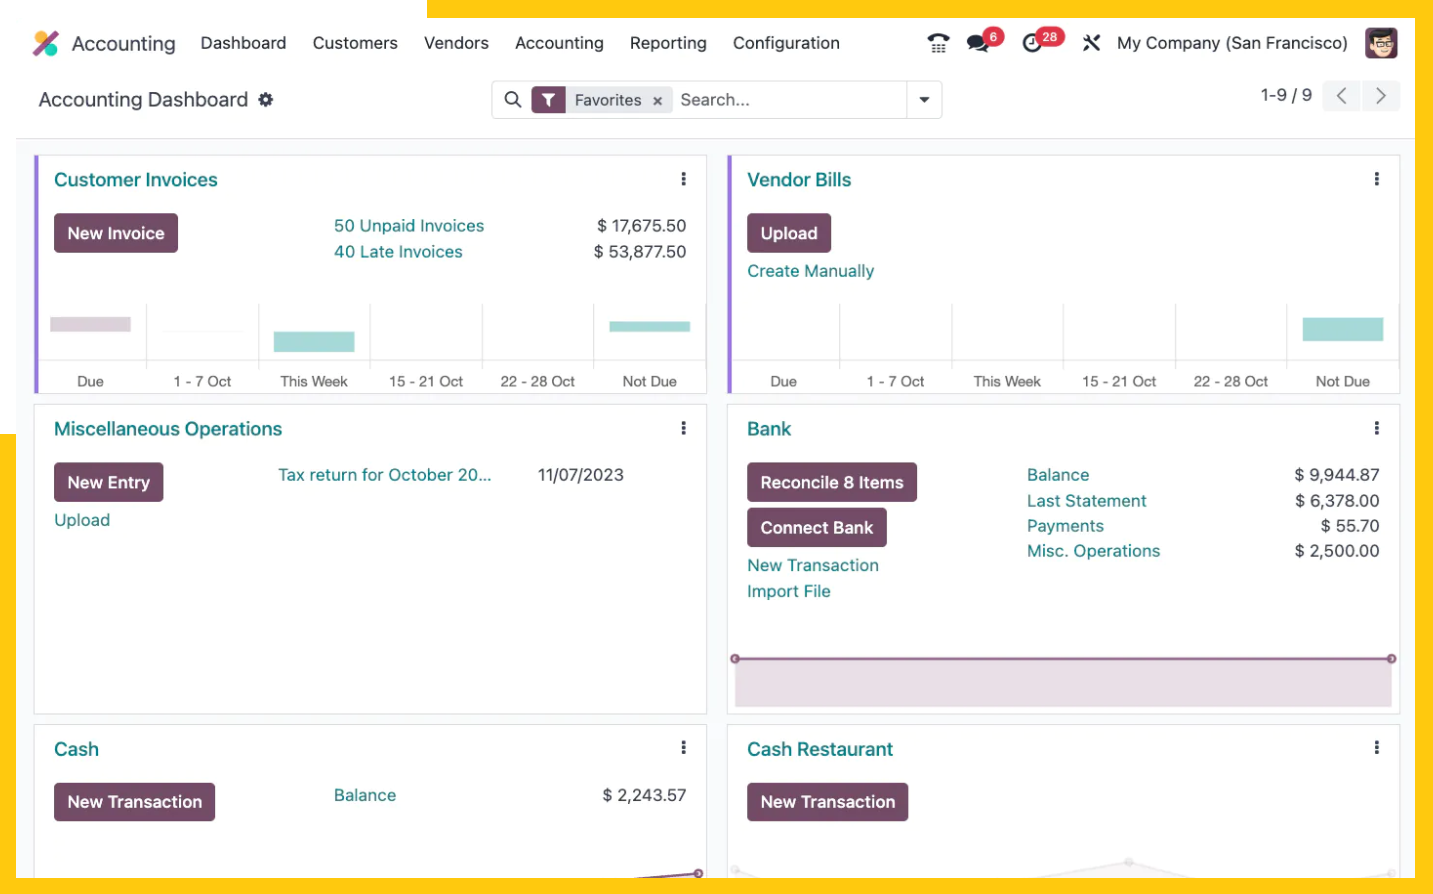
Task: Open the Configuration menu
Action: click(x=786, y=43)
